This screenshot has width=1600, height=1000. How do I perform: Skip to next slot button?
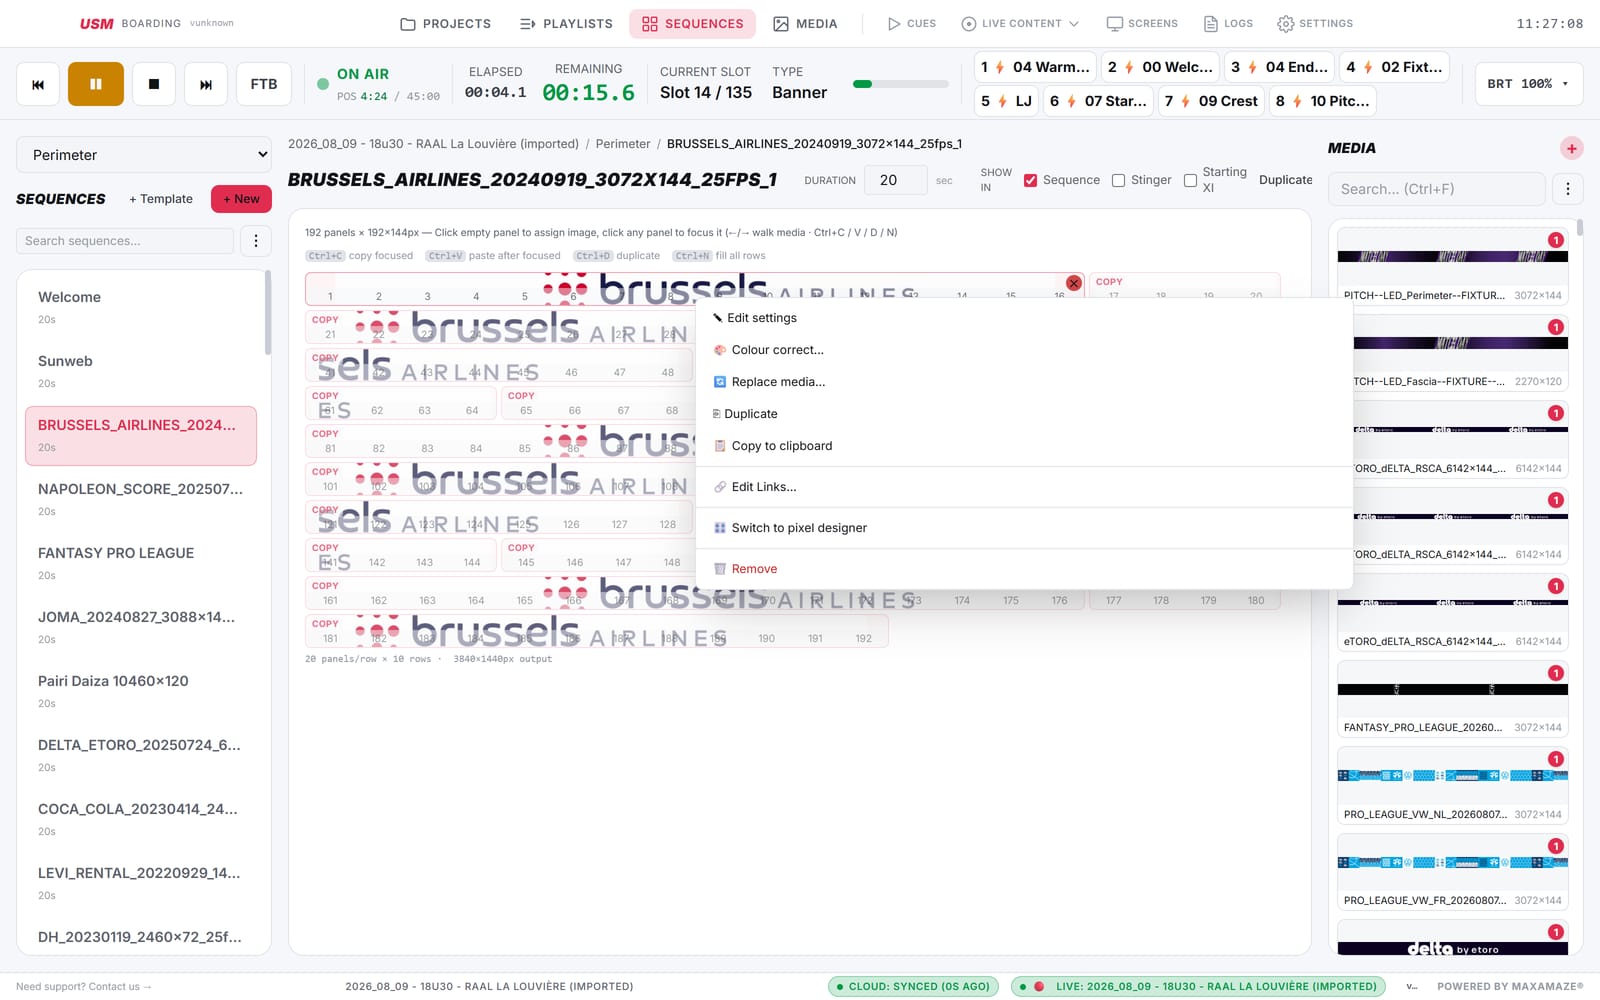[206, 84]
